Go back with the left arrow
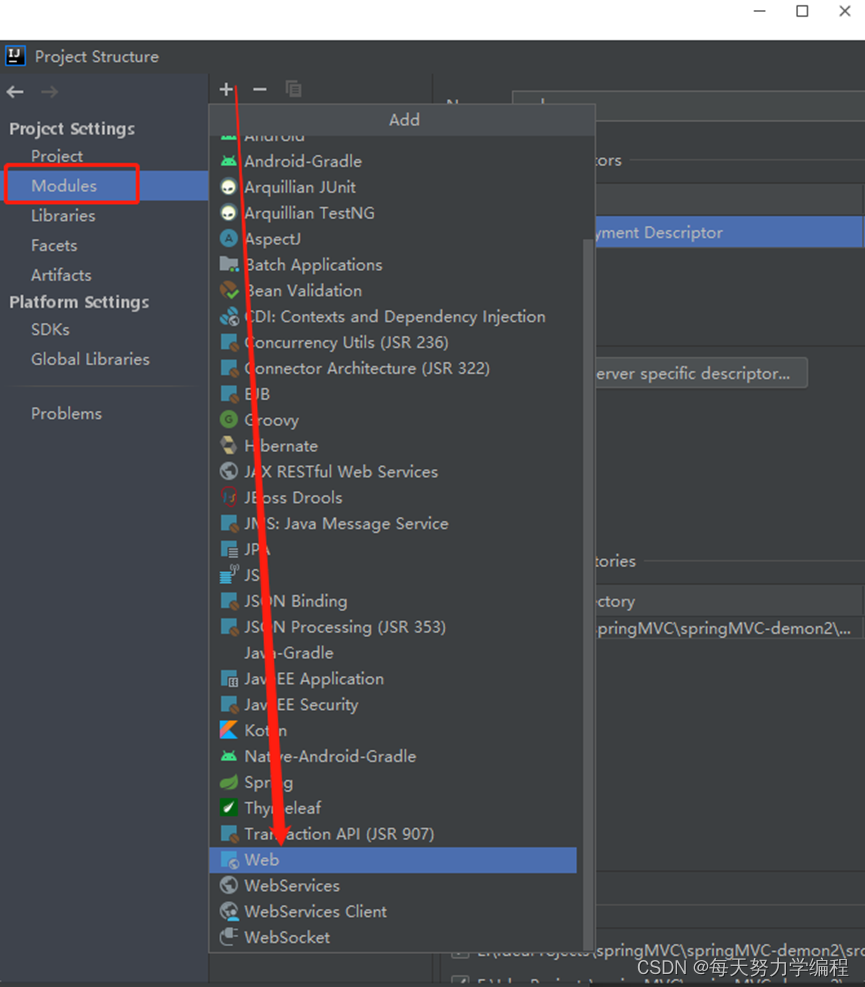This screenshot has width=865, height=987. point(15,92)
